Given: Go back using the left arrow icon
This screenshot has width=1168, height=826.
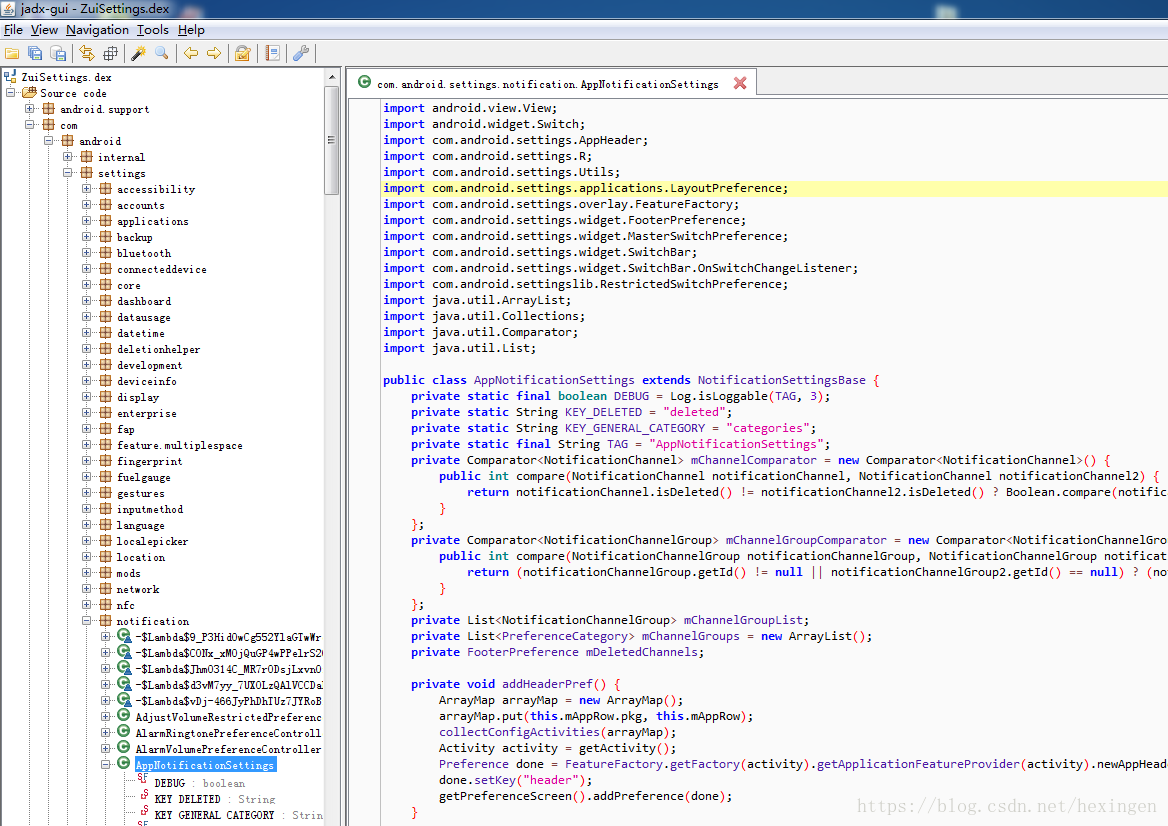Looking at the screenshot, I should (191, 53).
